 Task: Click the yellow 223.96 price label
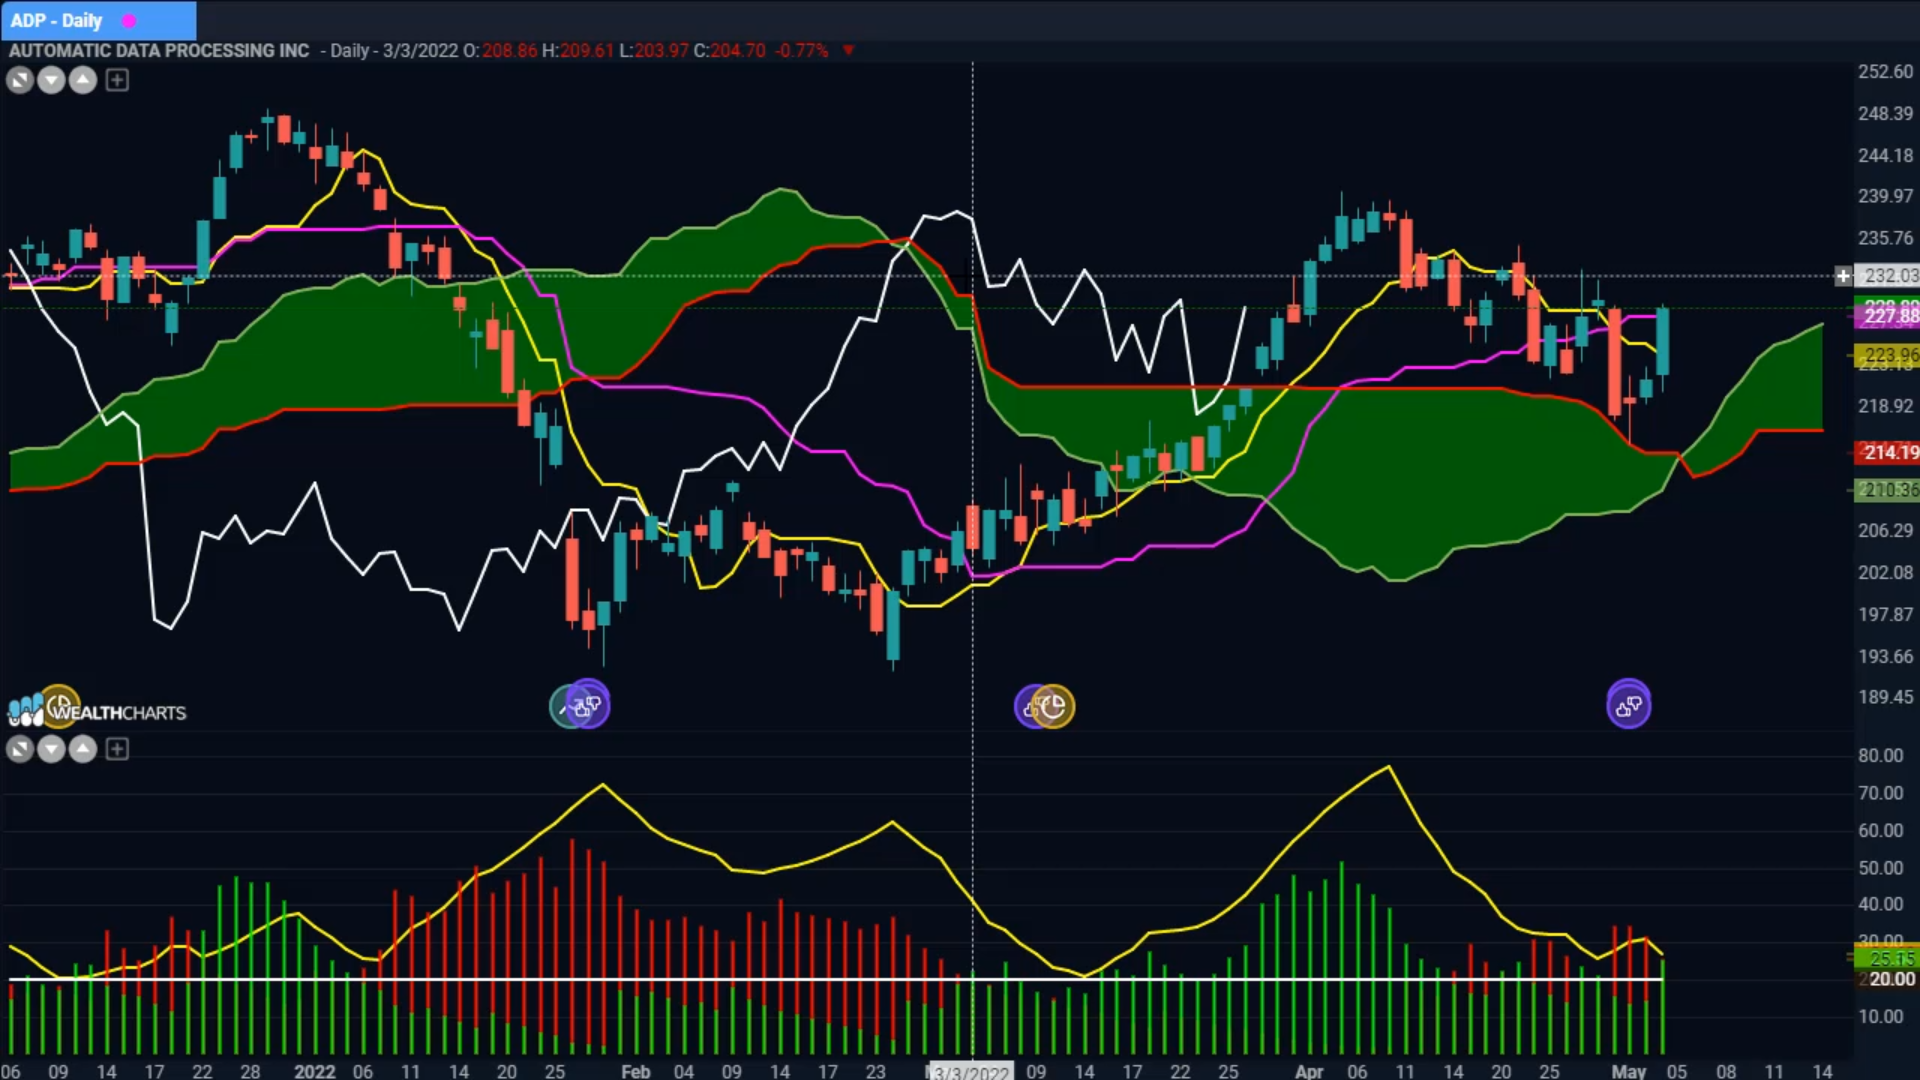[1888, 355]
